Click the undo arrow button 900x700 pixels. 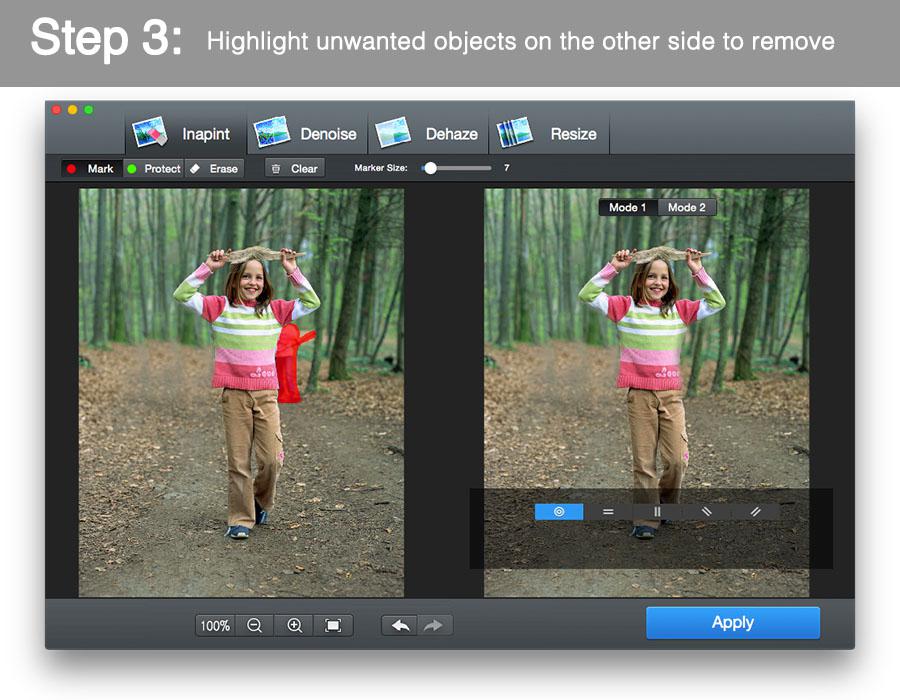(x=399, y=625)
